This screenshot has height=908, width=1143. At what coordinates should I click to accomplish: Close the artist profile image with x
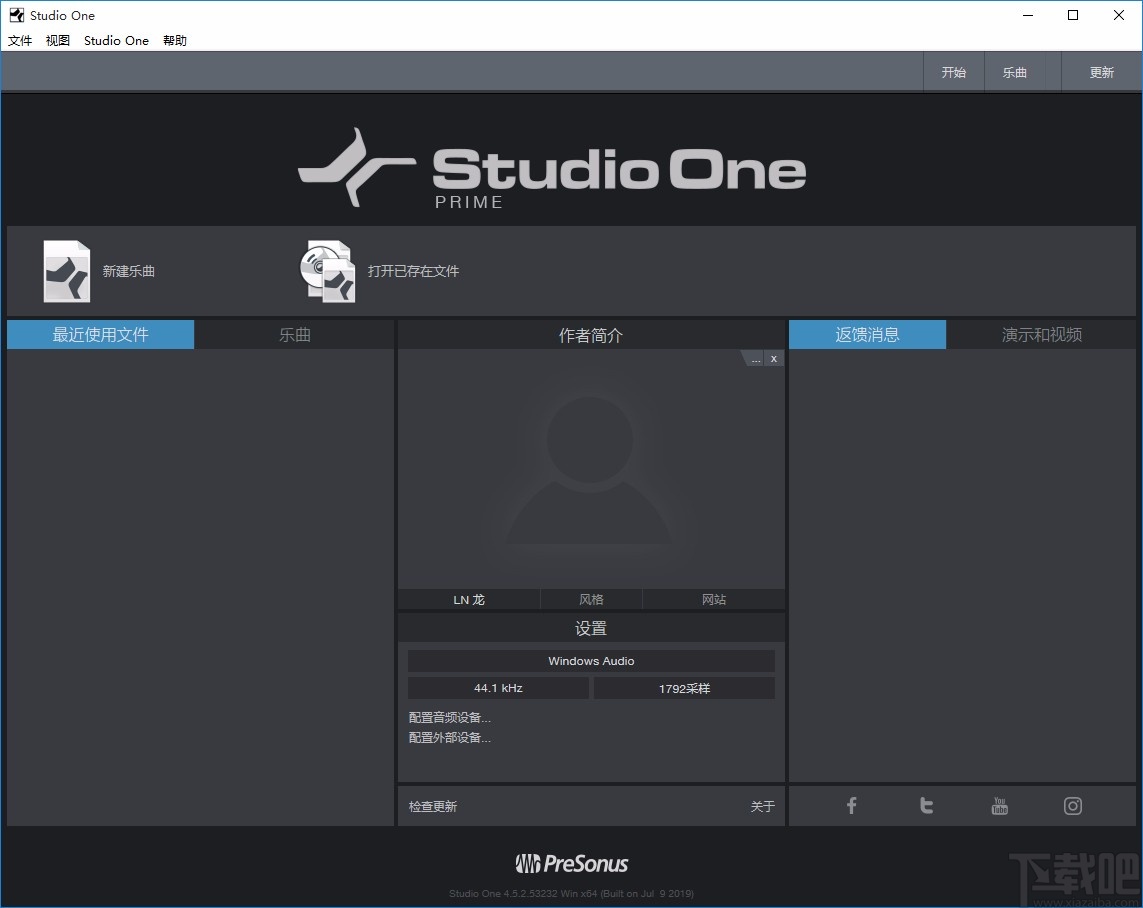tap(773, 359)
